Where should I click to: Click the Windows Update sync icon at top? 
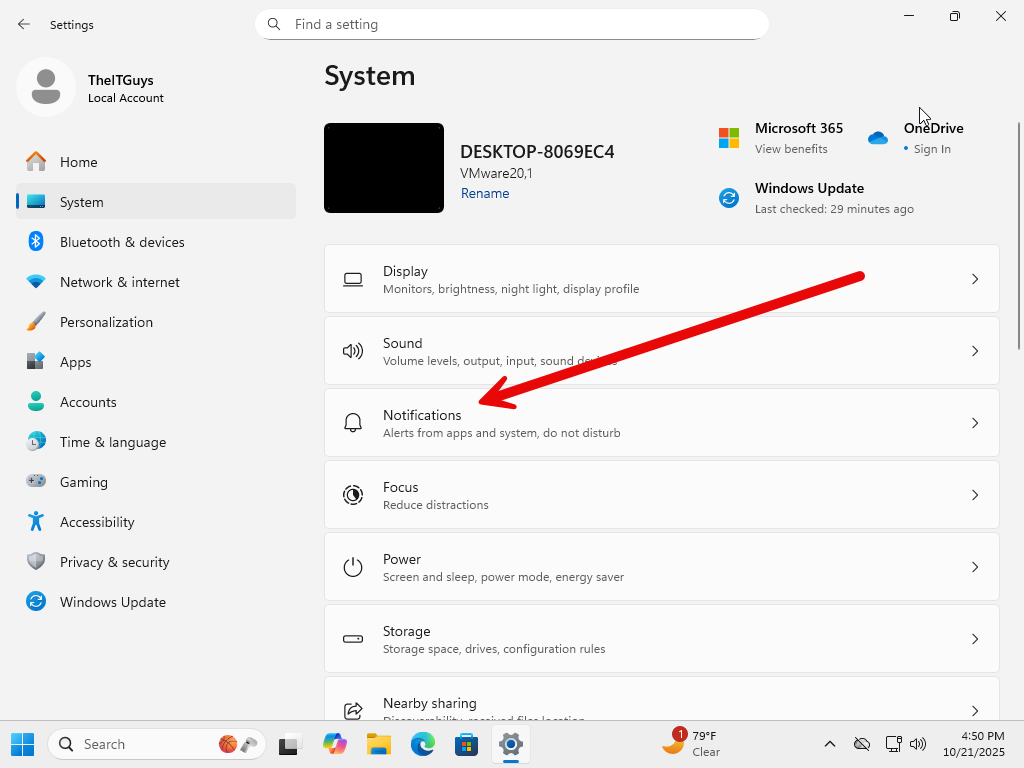click(x=729, y=198)
